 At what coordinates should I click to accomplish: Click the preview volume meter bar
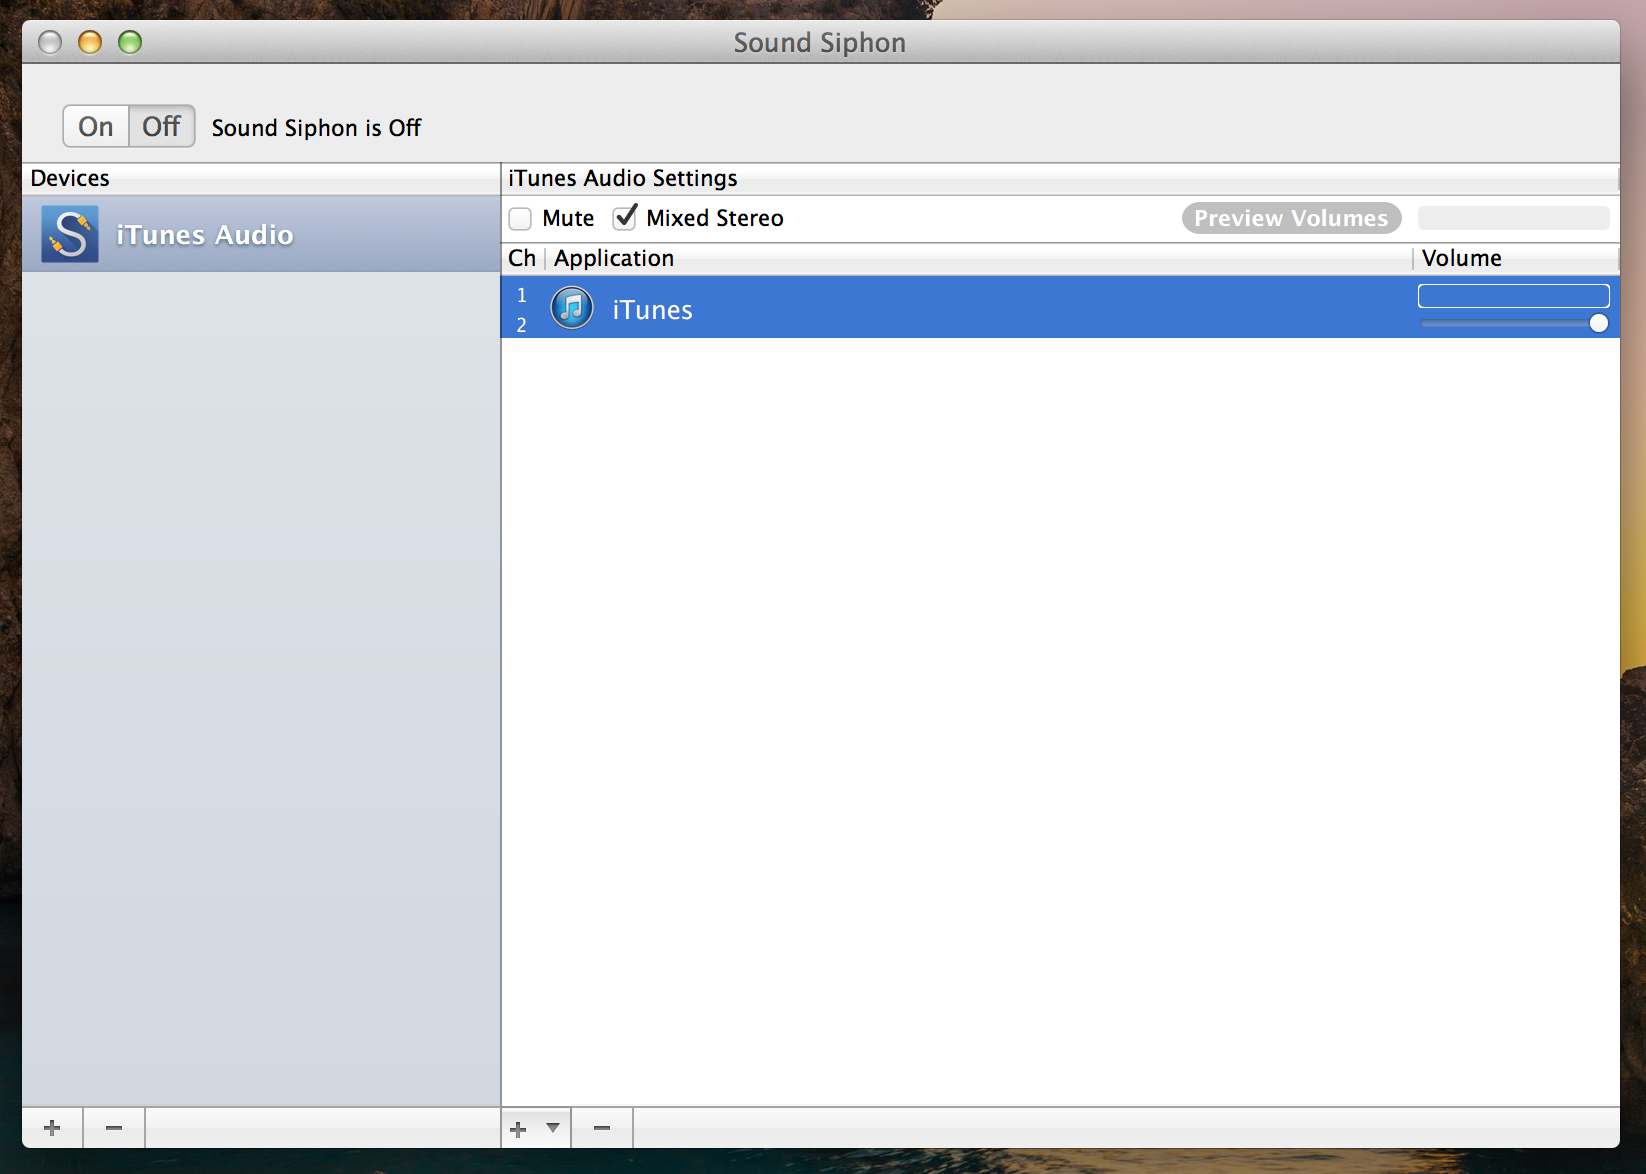[x=1513, y=218]
